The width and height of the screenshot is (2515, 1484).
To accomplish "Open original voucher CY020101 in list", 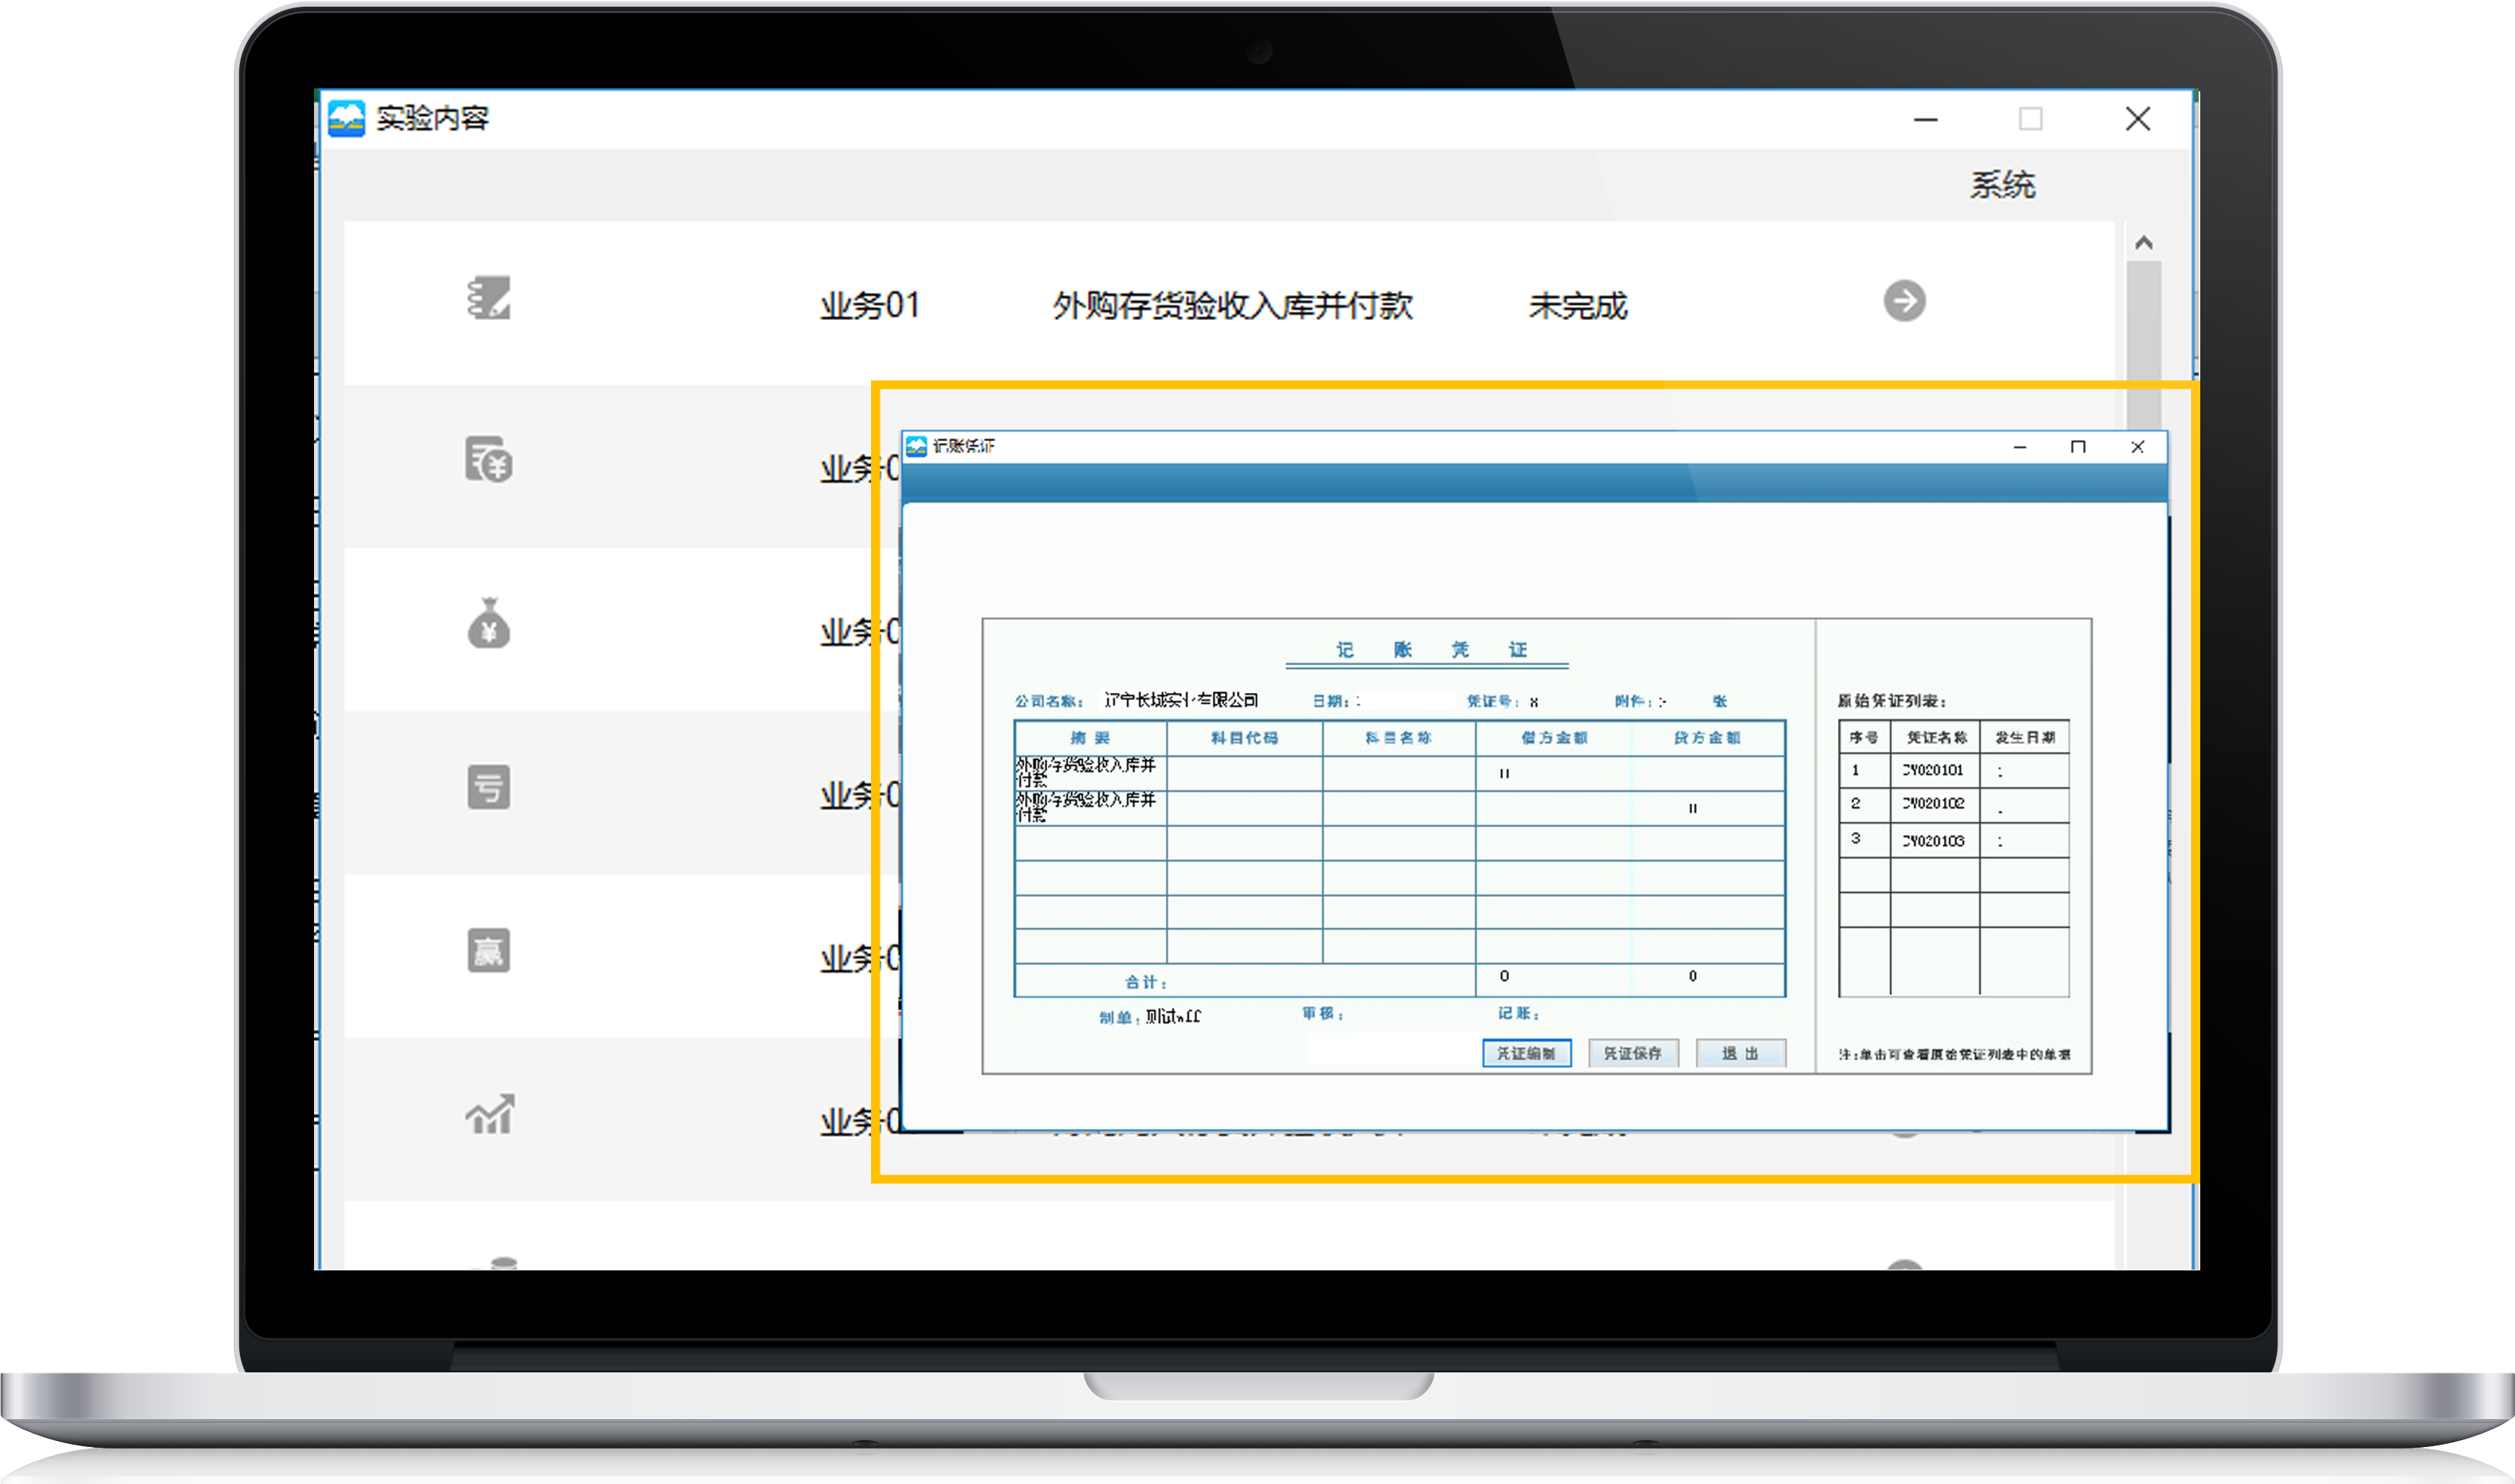I will point(1933,770).
